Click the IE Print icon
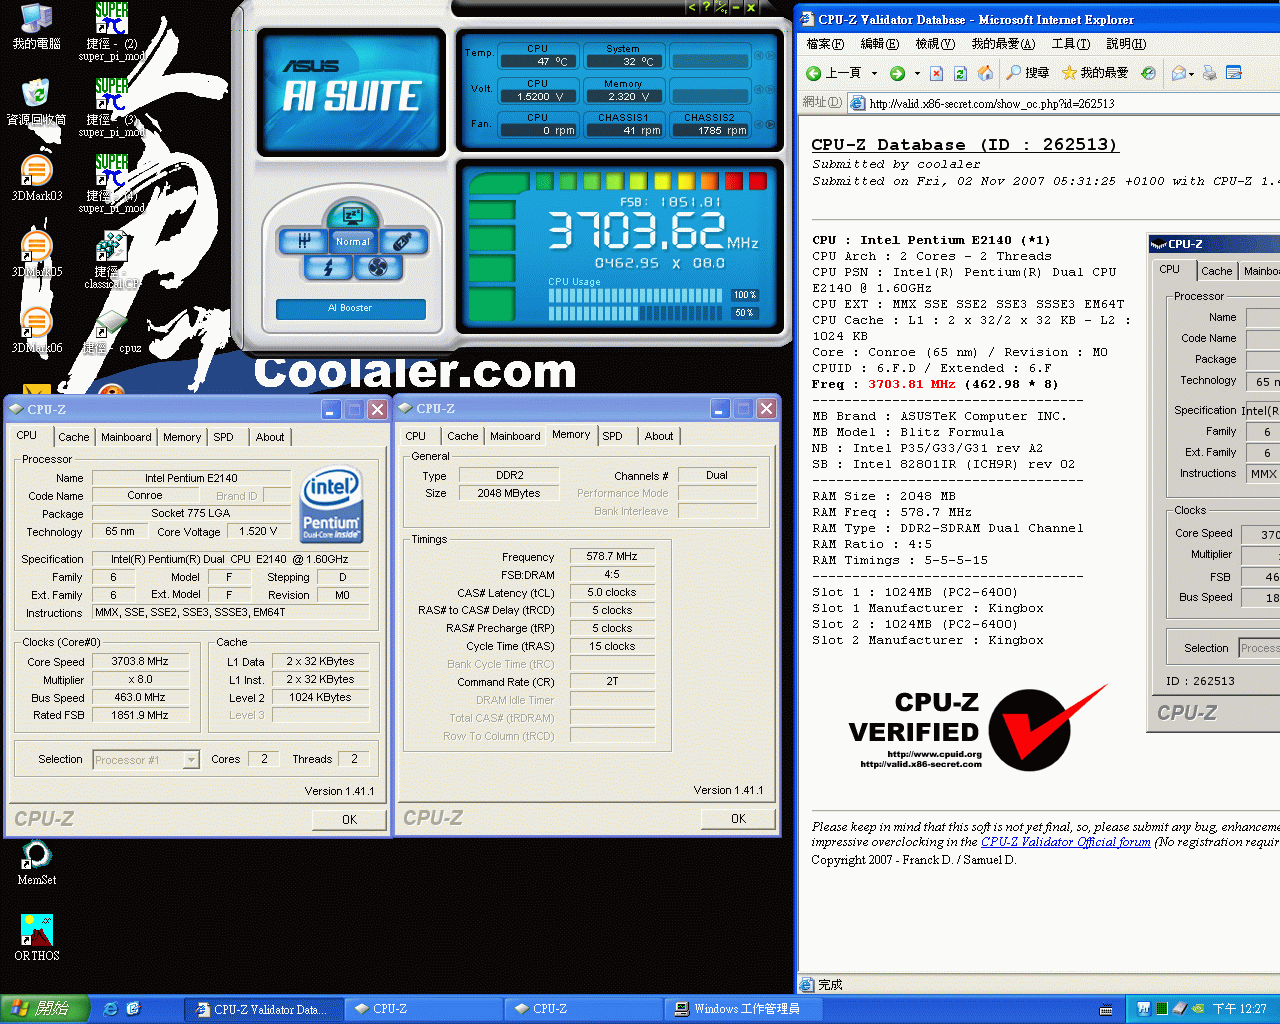Viewport: 1280px width, 1024px height. pos(1210,73)
